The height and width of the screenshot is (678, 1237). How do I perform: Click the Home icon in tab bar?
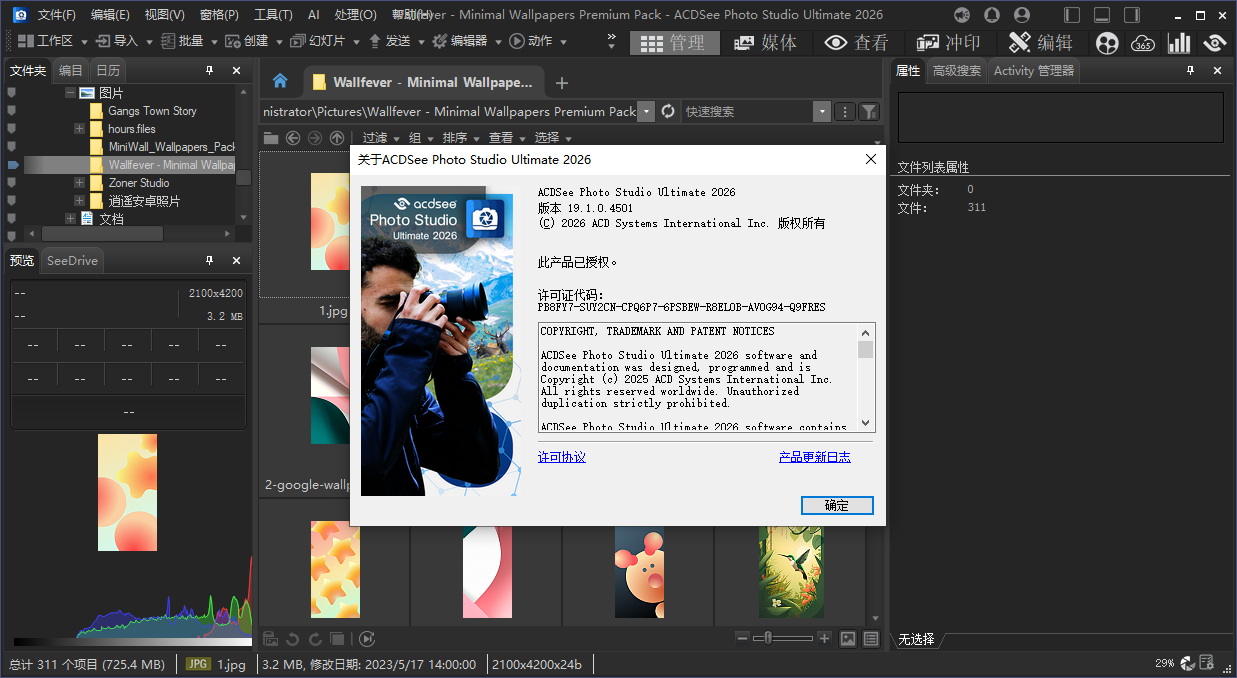[280, 82]
